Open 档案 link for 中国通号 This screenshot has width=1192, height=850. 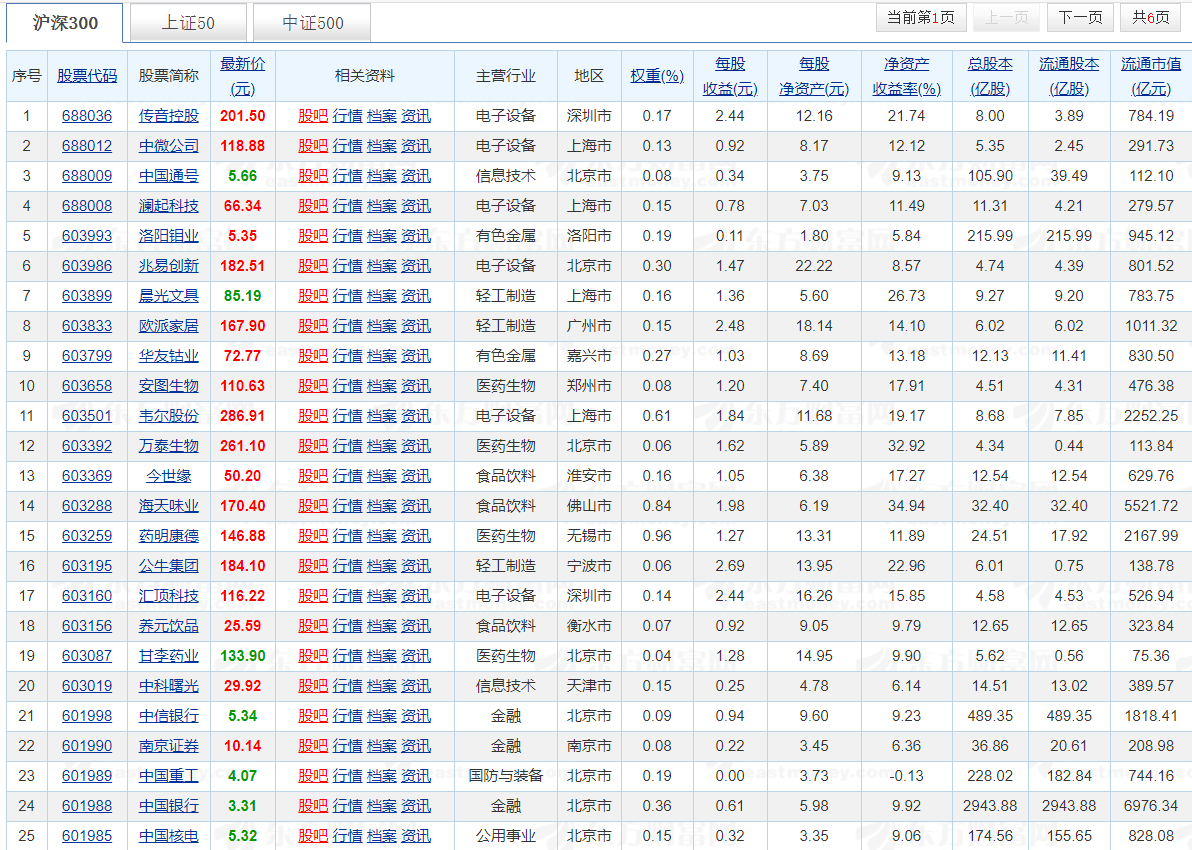pyautogui.click(x=382, y=176)
